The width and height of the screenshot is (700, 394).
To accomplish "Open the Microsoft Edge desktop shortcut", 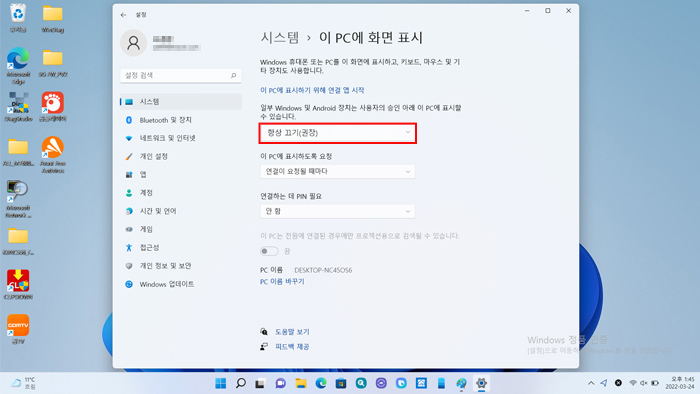I will coord(18,66).
